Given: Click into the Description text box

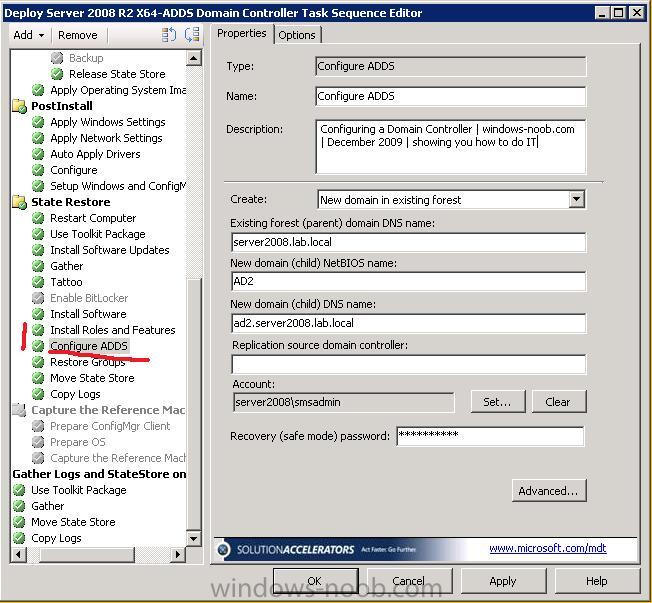Looking at the screenshot, I should (451, 147).
